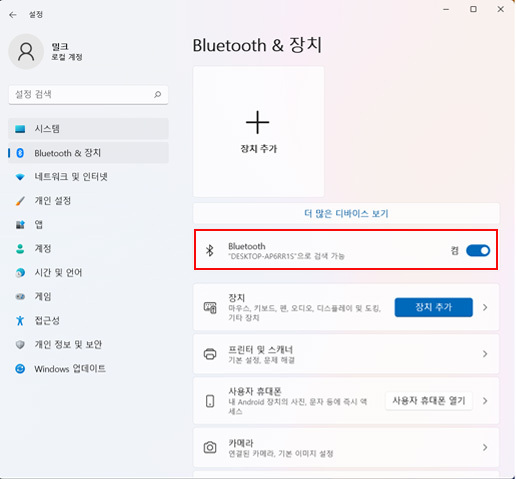
Task: Turn off the Bluetooth toggle switch
Action: pos(478,250)
